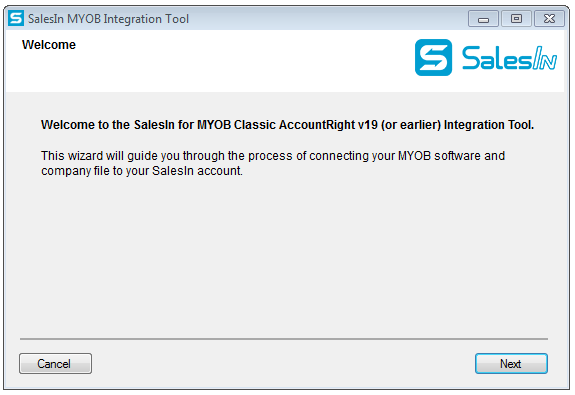This screenshot has height=395, width=575.
Task: Click the words 'Integration Tool.' in bold heading
Action: click(x=489, y=125)
